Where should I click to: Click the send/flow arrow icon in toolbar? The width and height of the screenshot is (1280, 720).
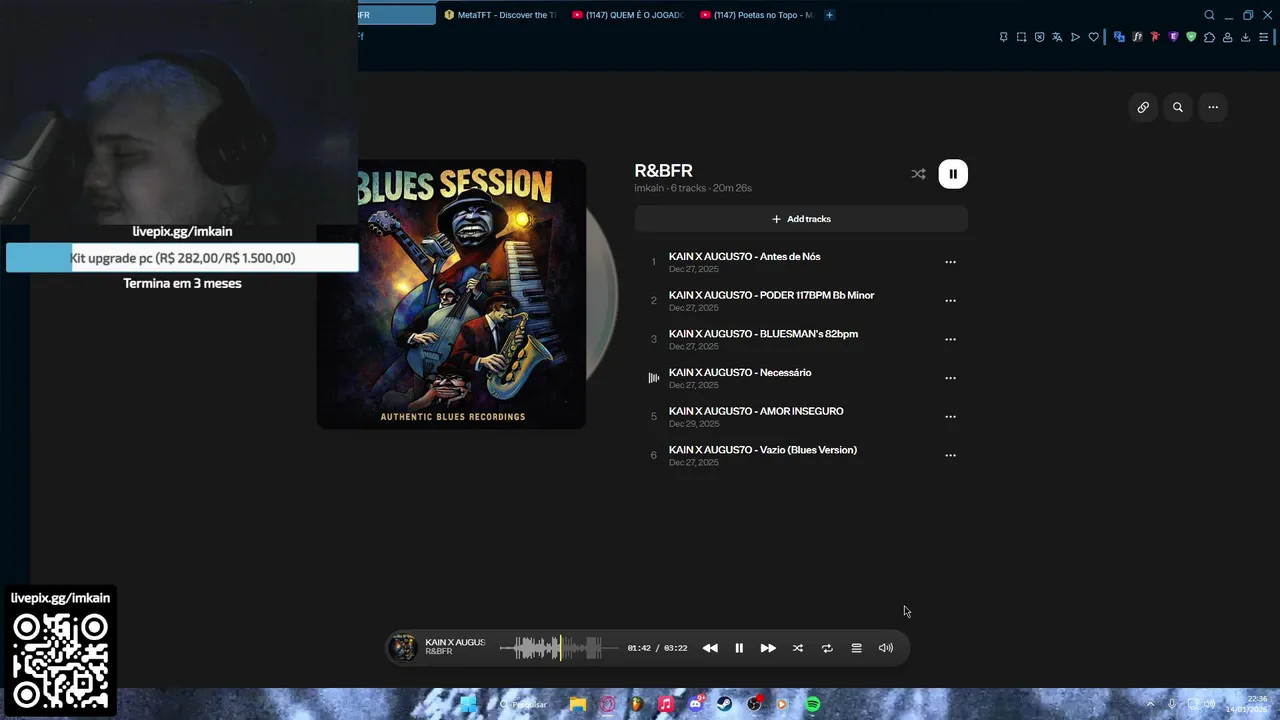tap(1075, 37)
